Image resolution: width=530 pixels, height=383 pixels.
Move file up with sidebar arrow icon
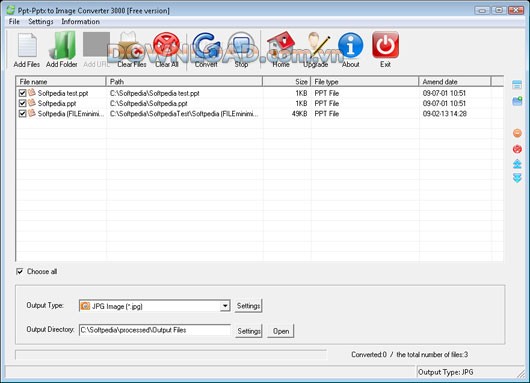[x=517, y=164]
